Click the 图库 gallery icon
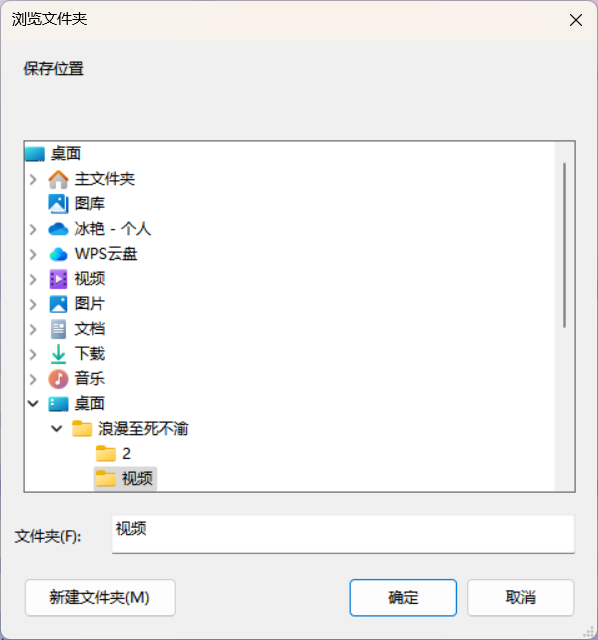 click(x=58, y=204)
